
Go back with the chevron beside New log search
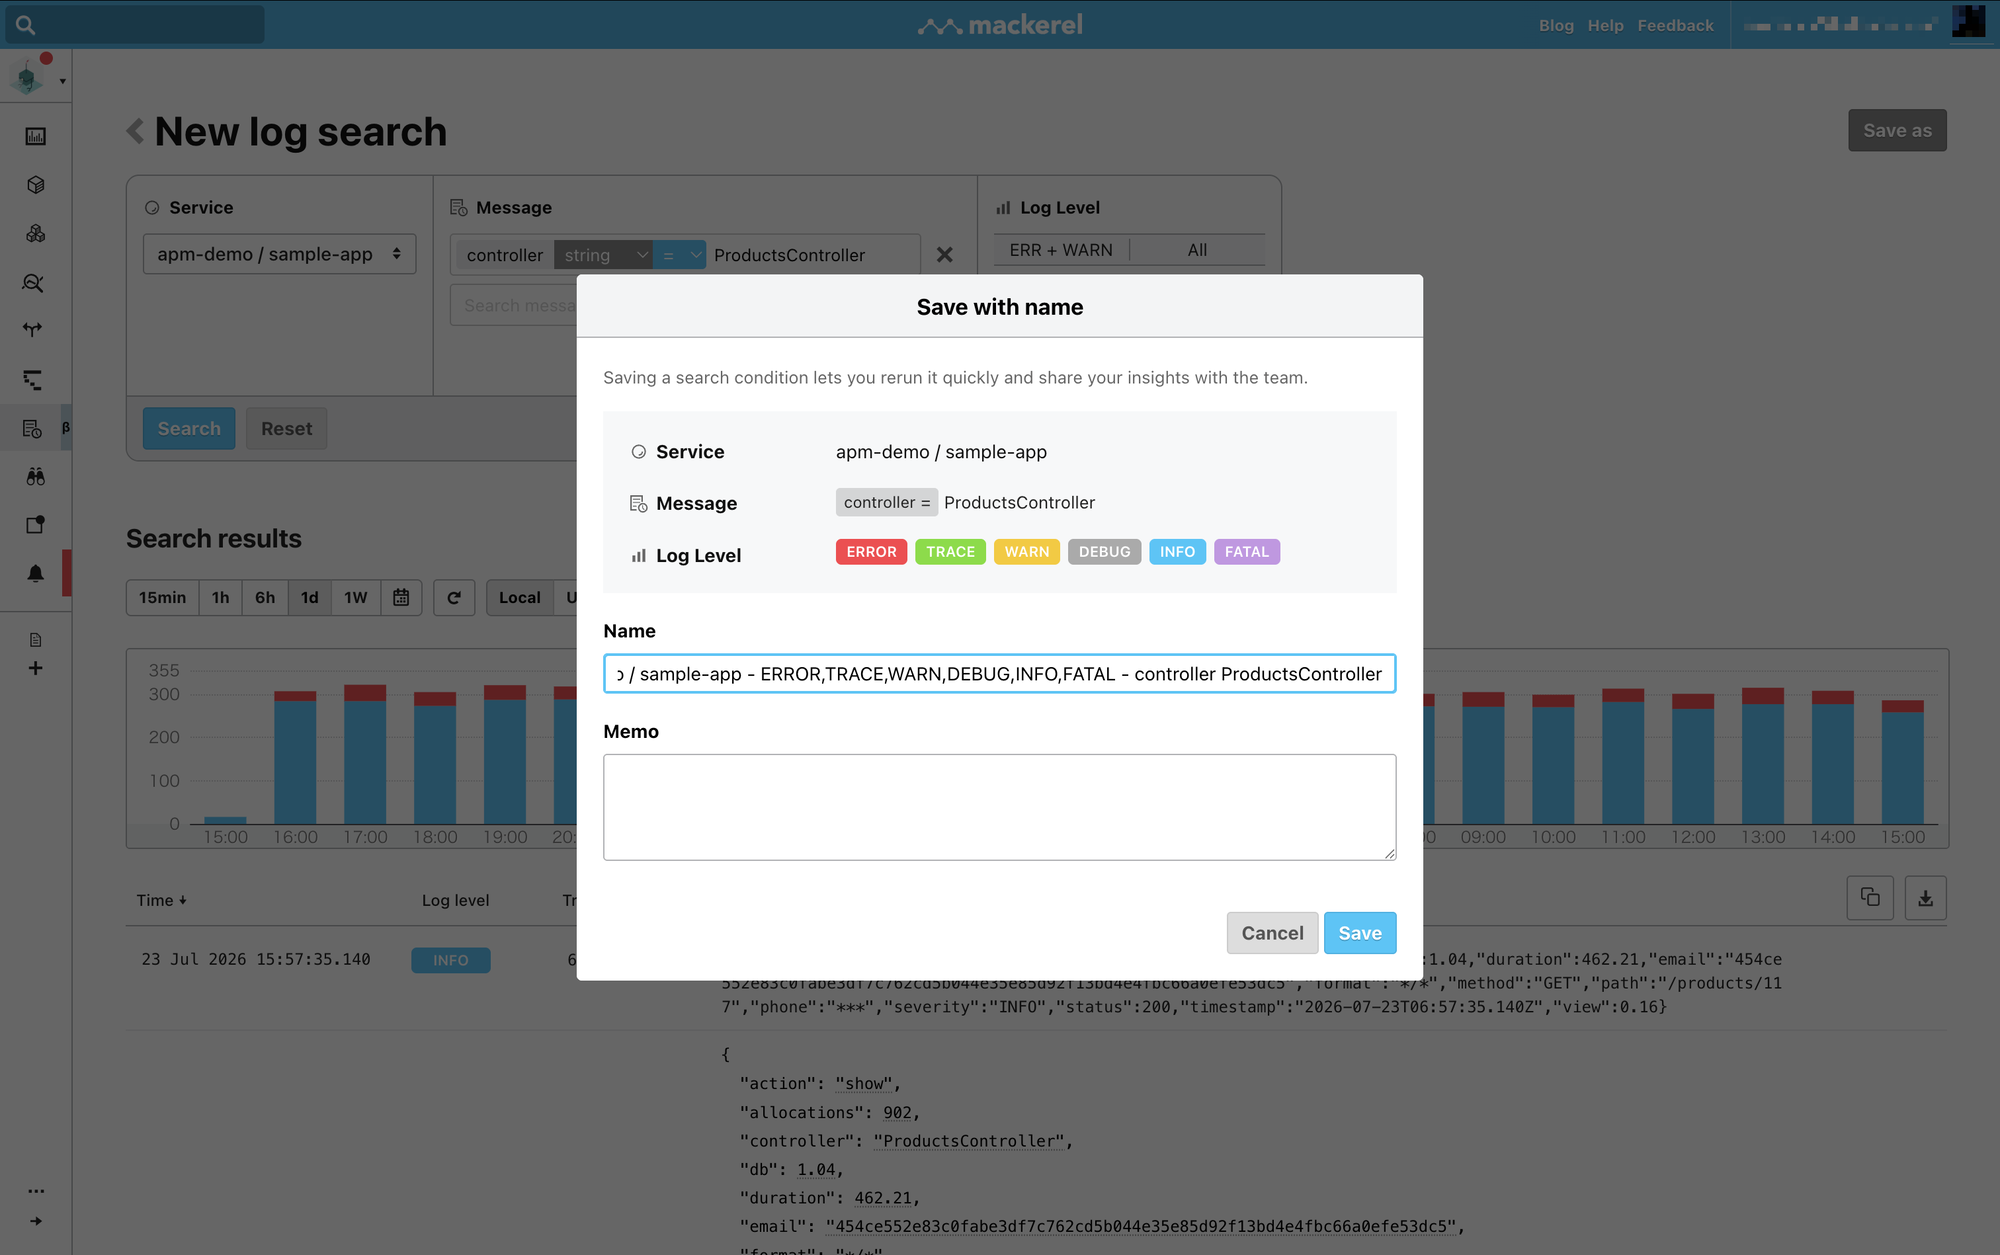[135, 131]
